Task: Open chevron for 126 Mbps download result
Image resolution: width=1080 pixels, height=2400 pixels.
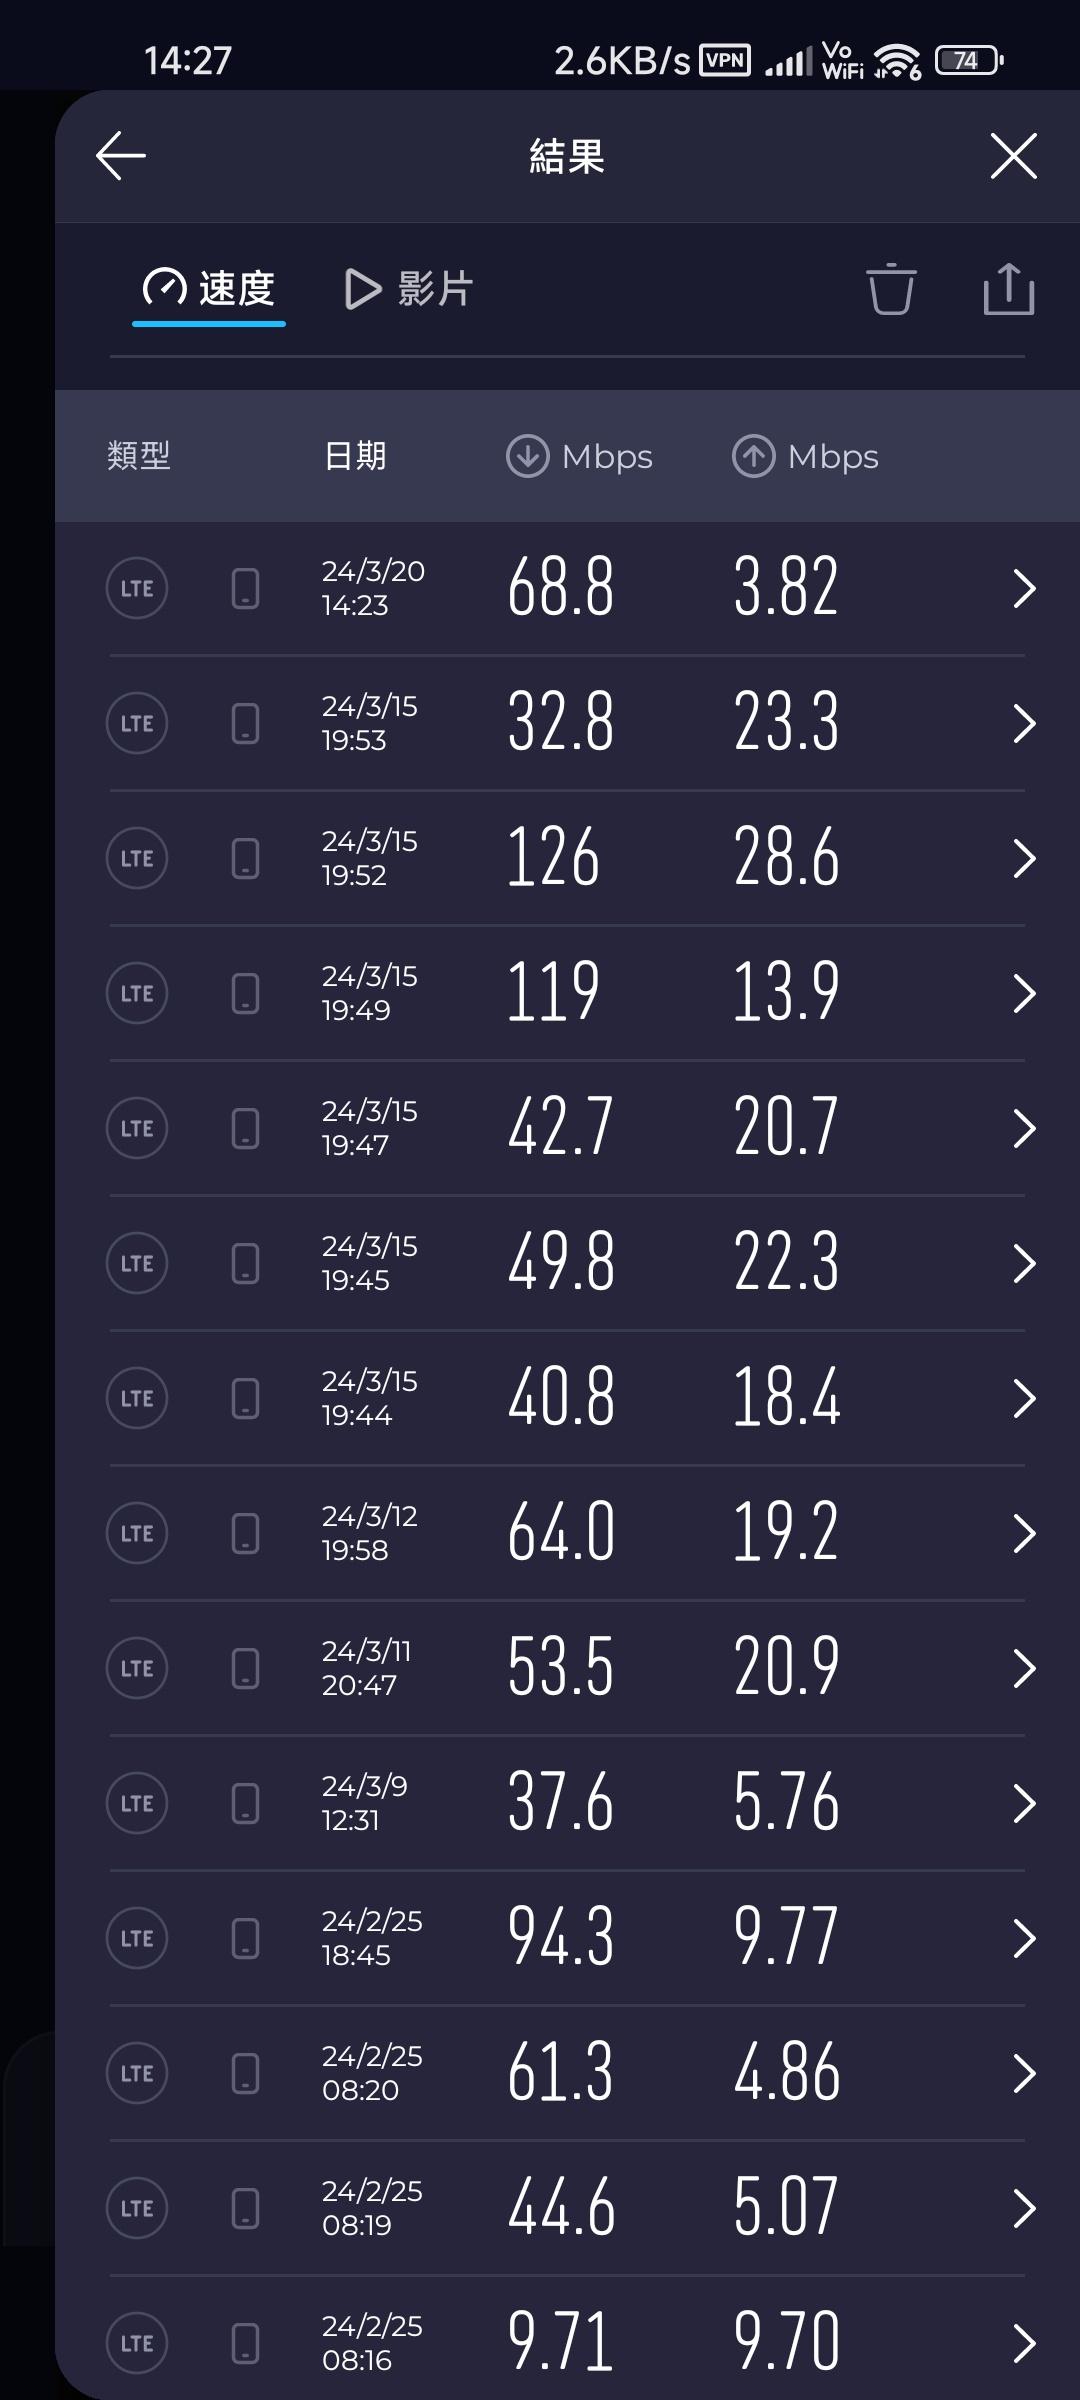Action: [x=1024, y=858]
